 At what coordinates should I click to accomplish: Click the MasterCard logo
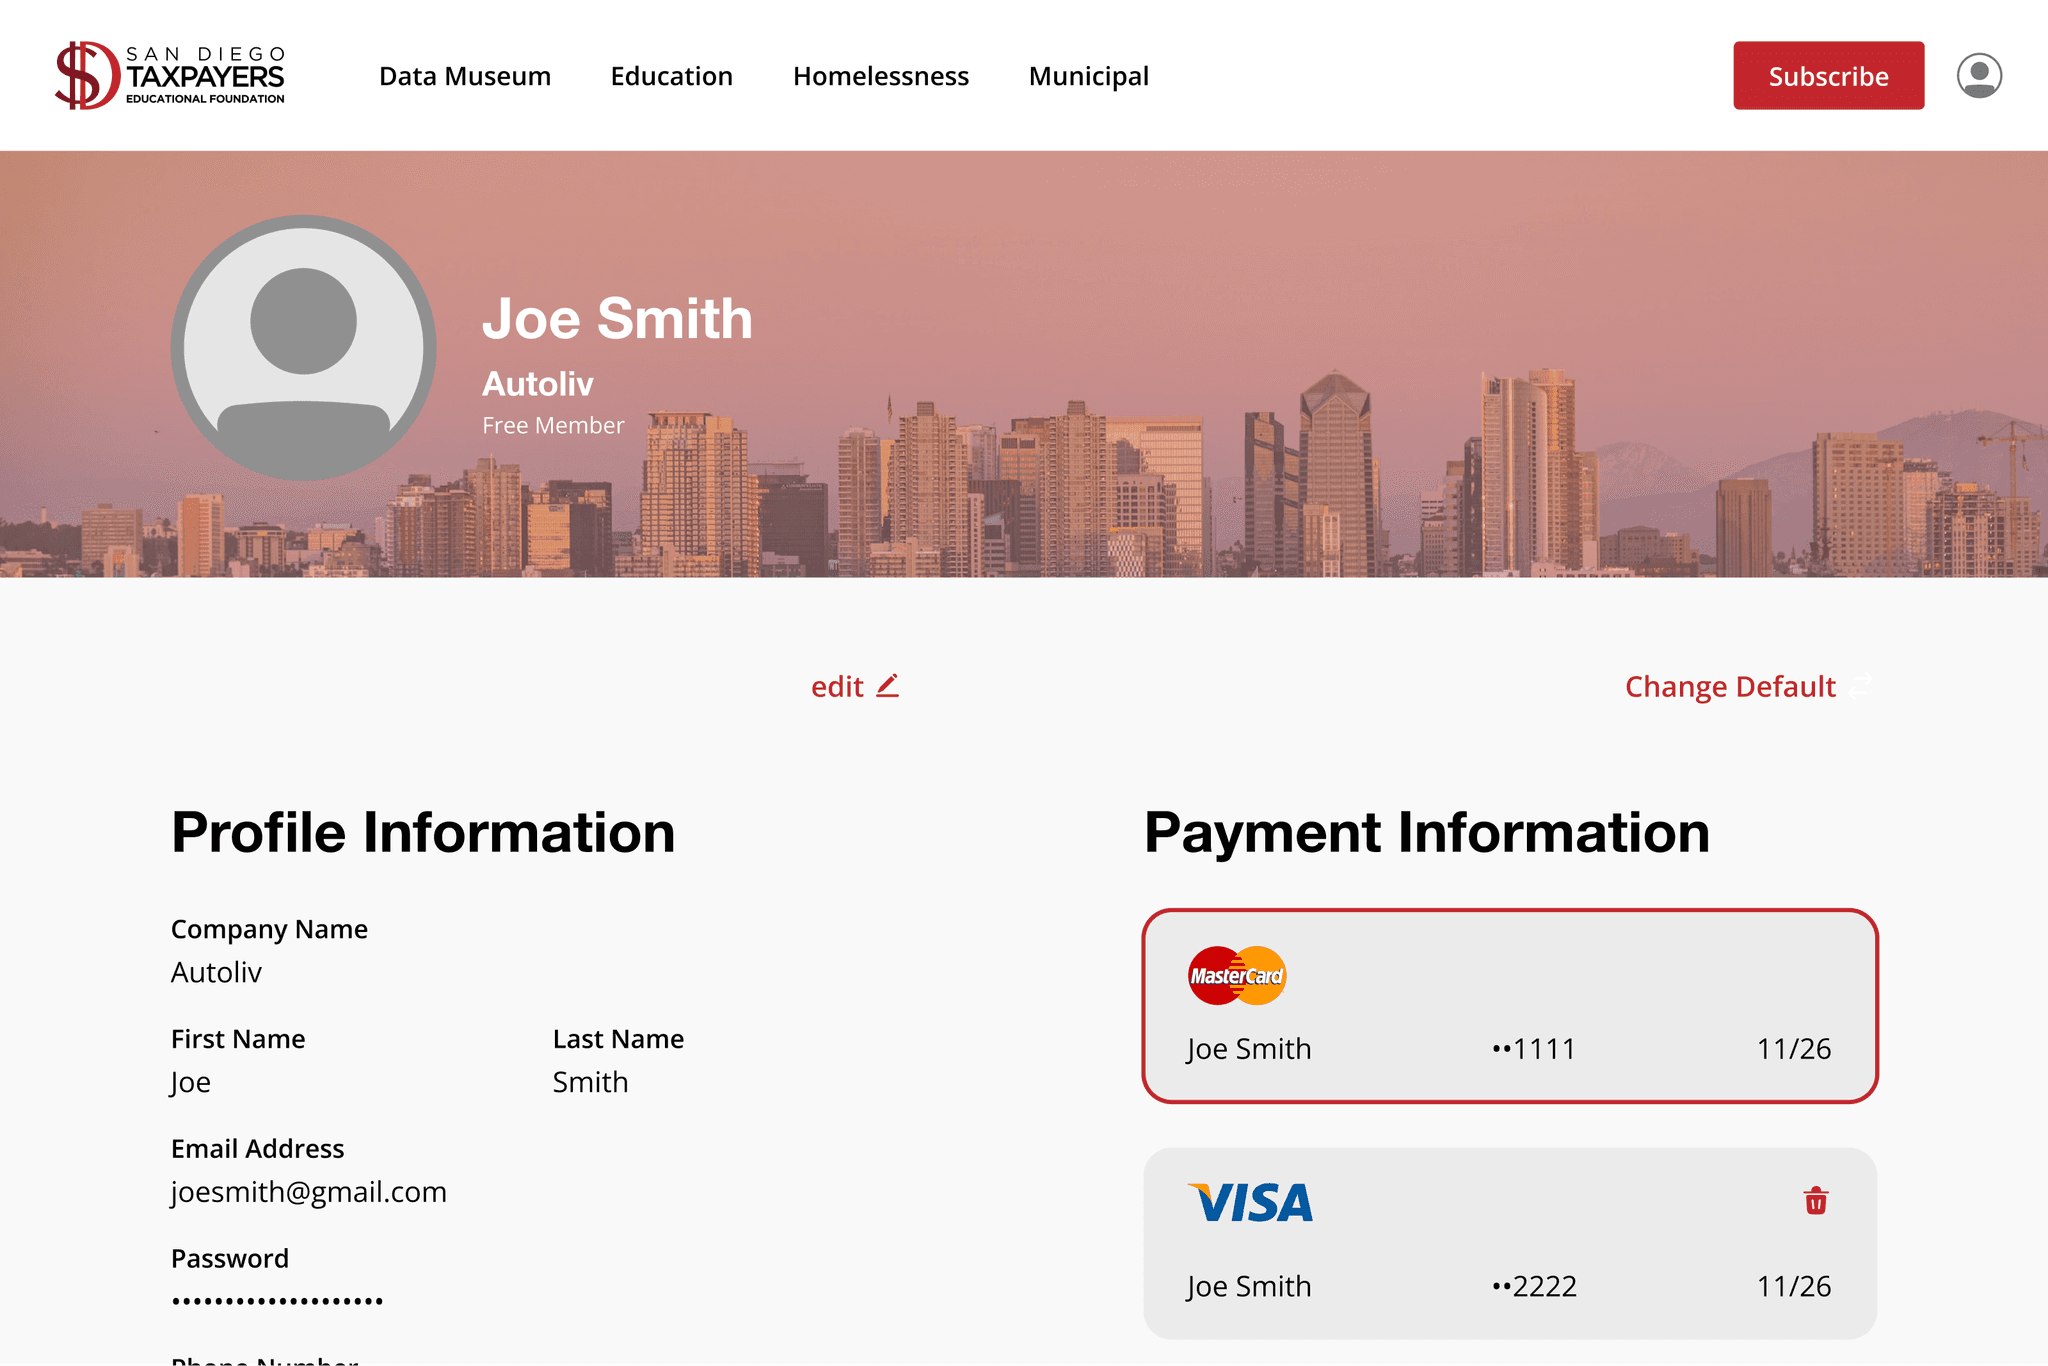click(1236, 975)
